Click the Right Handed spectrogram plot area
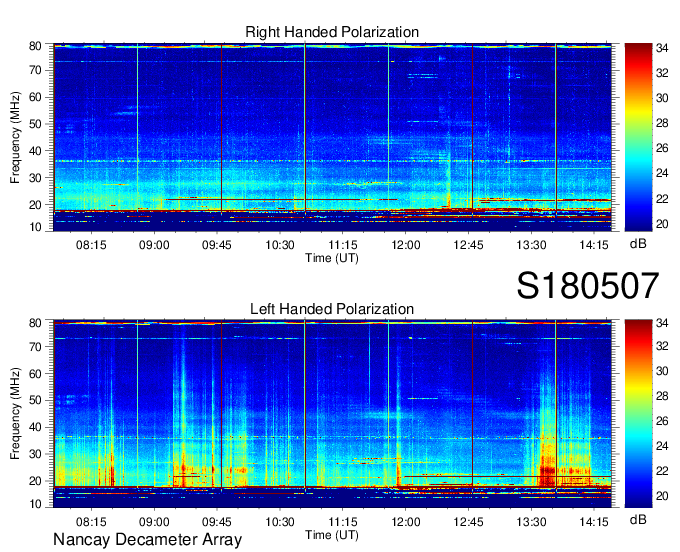 (x=332, y=137)
